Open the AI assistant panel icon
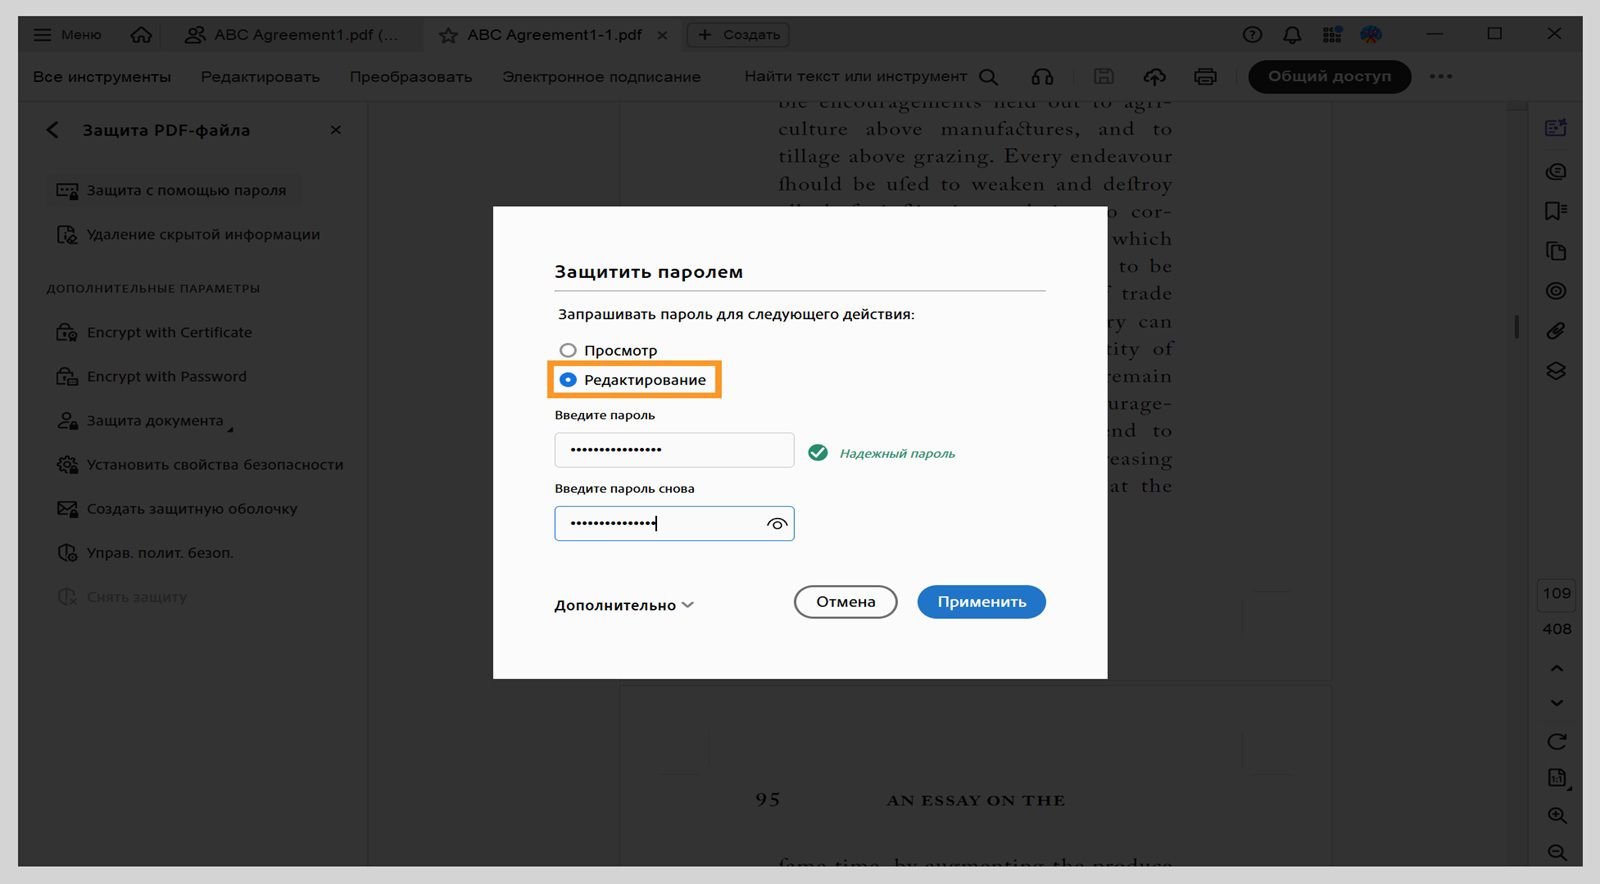This screenshot has height=884, width=1600. pyautogui.click(x=1556, y=129)
